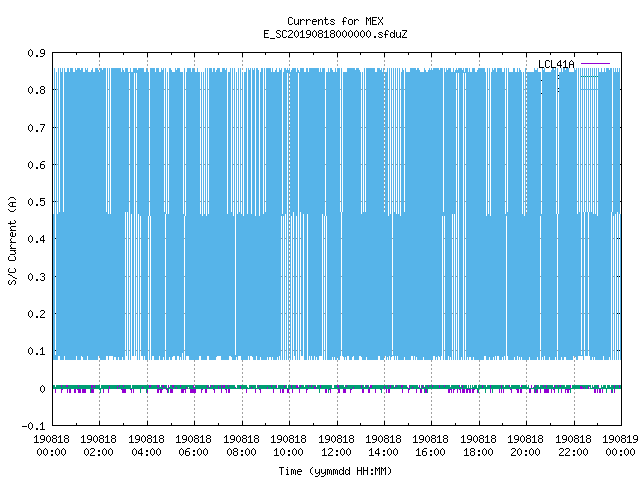The width and height of the screenshot is (640, 480).
Task: Click the y-axis tick label '0.4'
Action: pyautogui.click(x=36, y=239)
